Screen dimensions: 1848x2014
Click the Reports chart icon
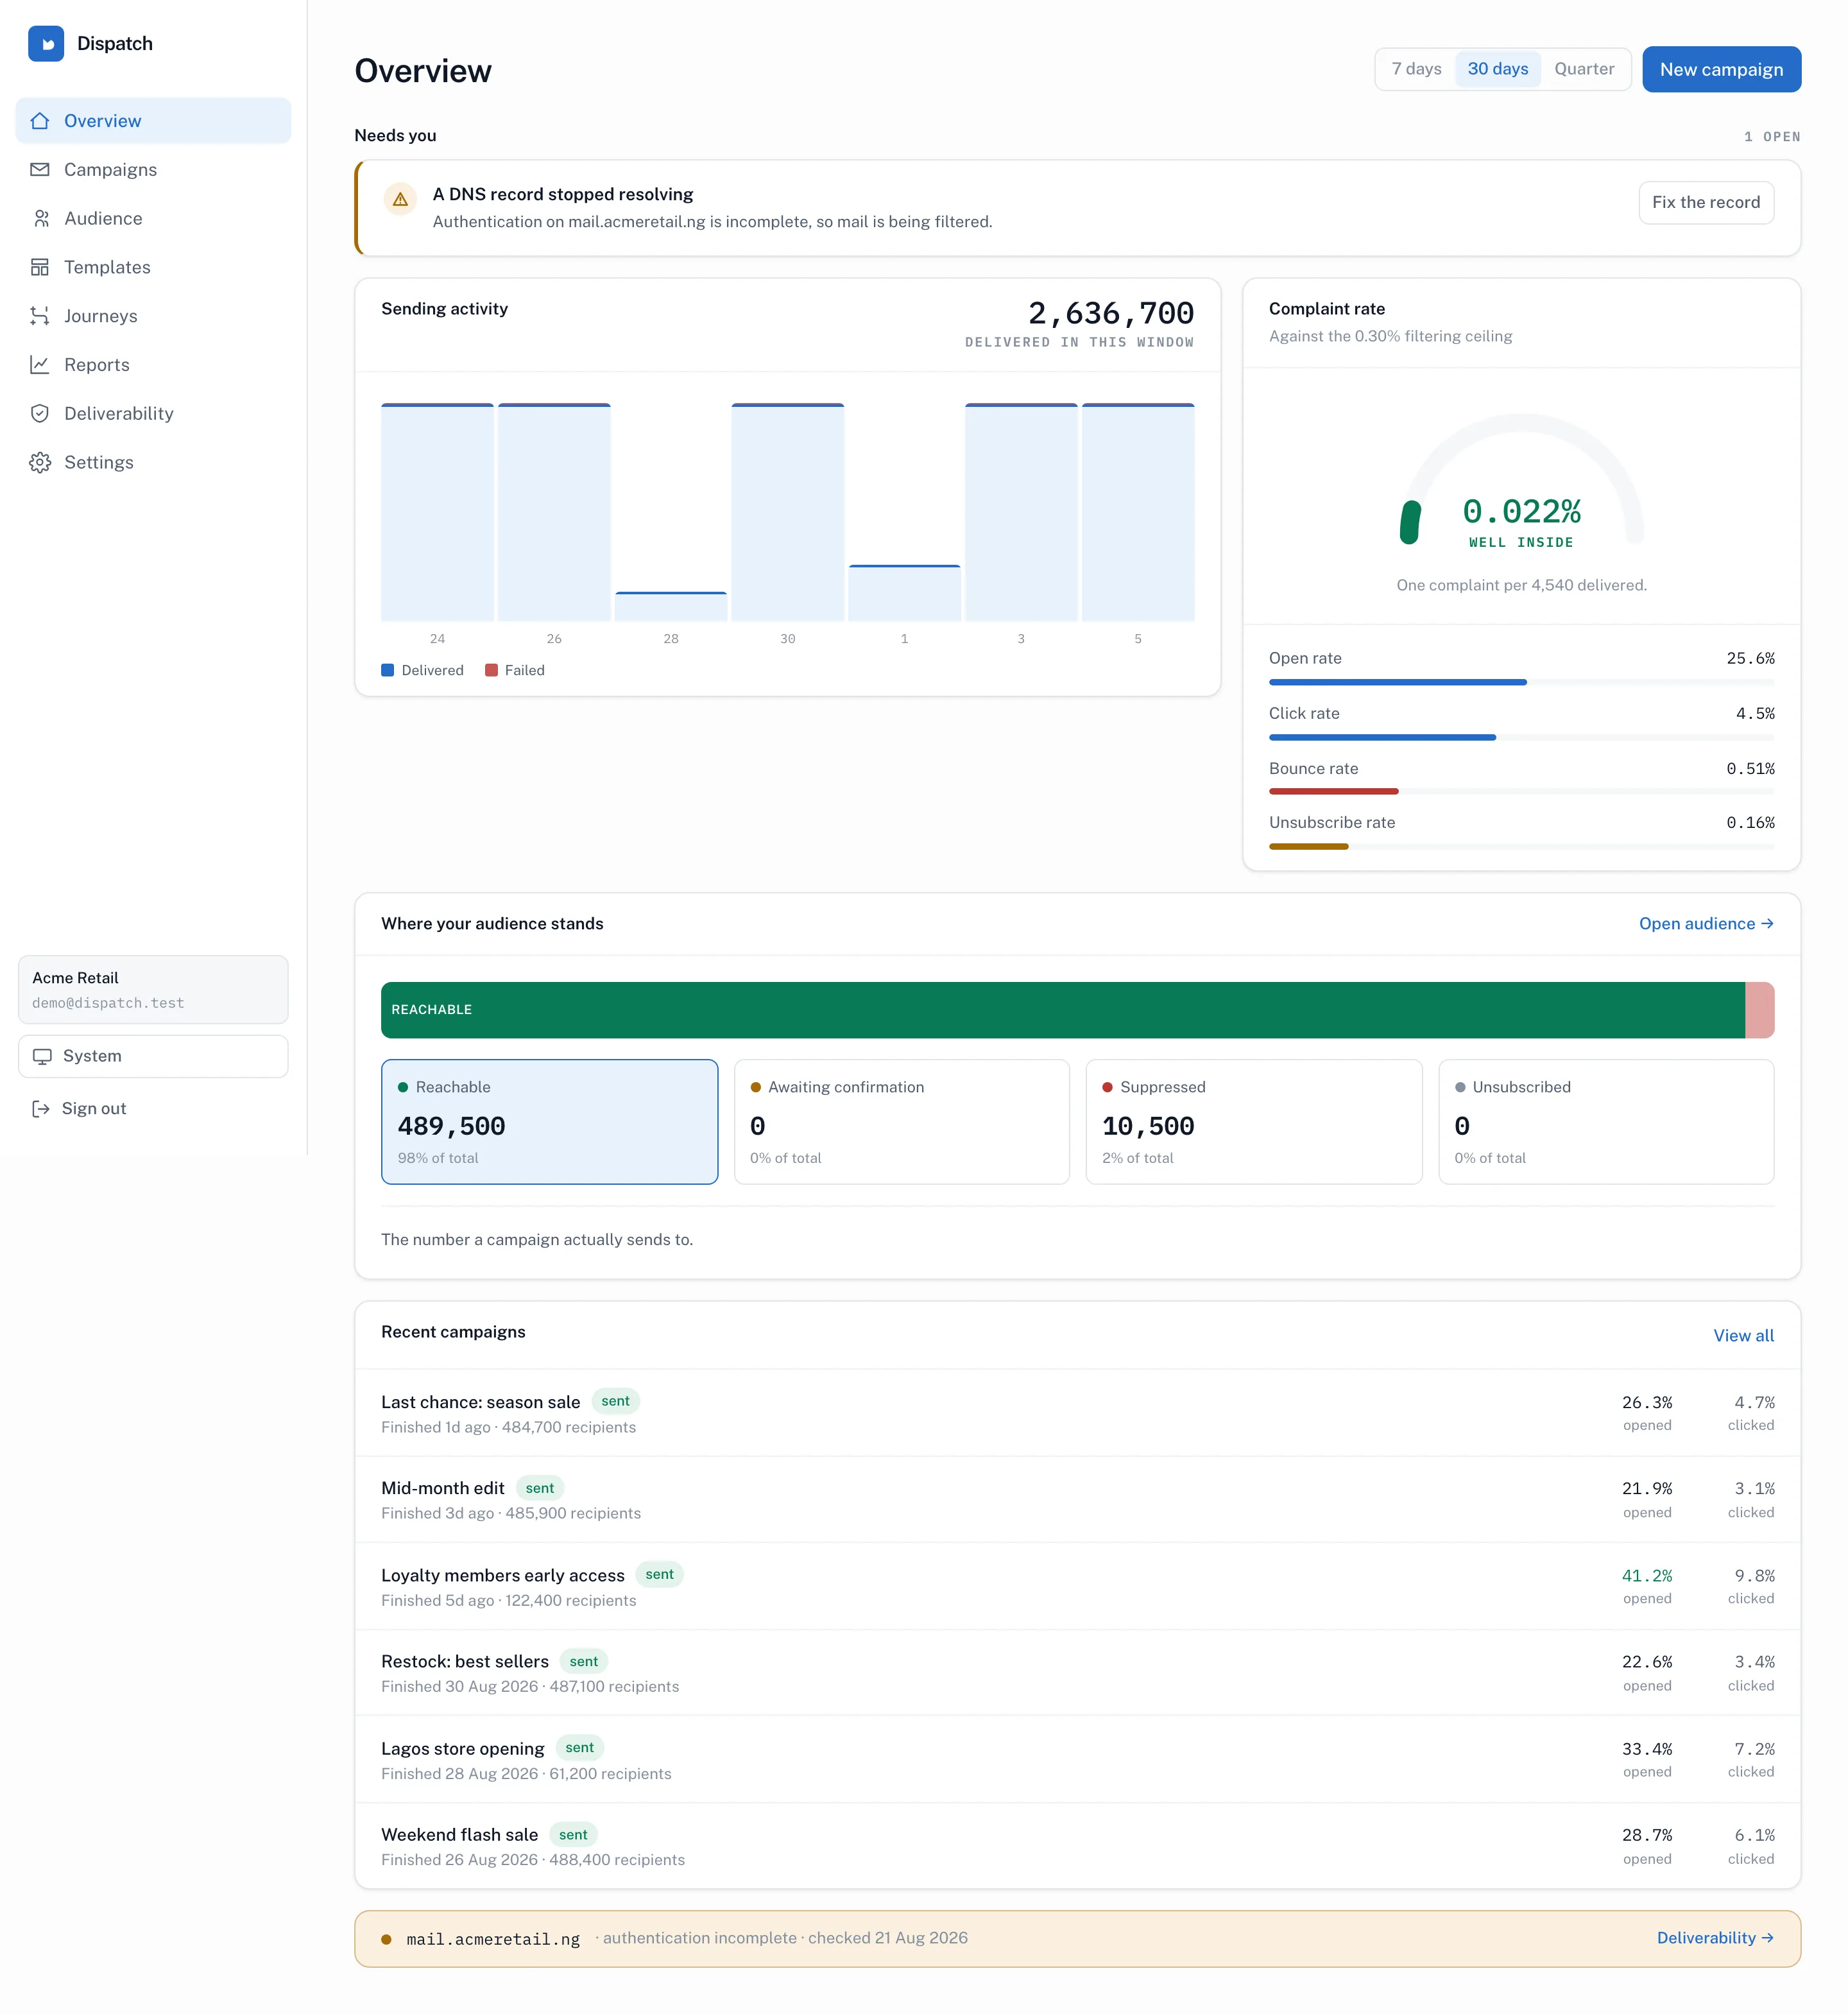point(40,365)
